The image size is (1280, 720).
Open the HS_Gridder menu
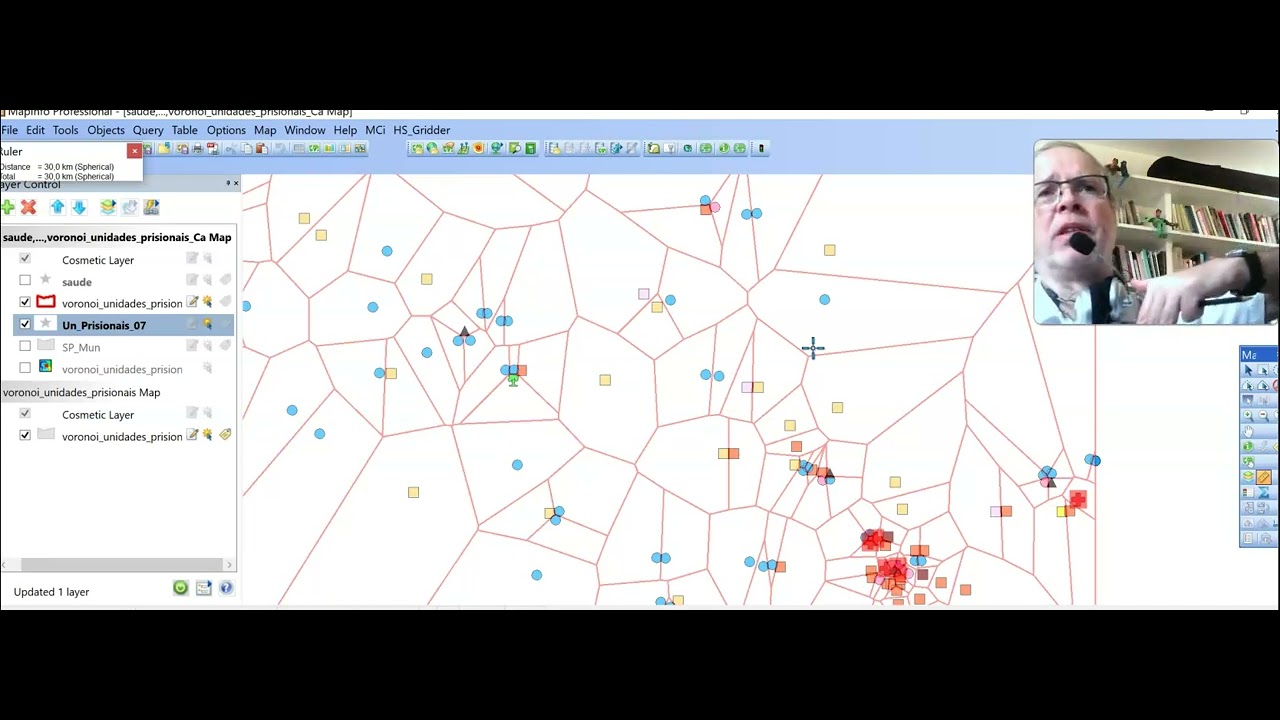pos(421,130)
